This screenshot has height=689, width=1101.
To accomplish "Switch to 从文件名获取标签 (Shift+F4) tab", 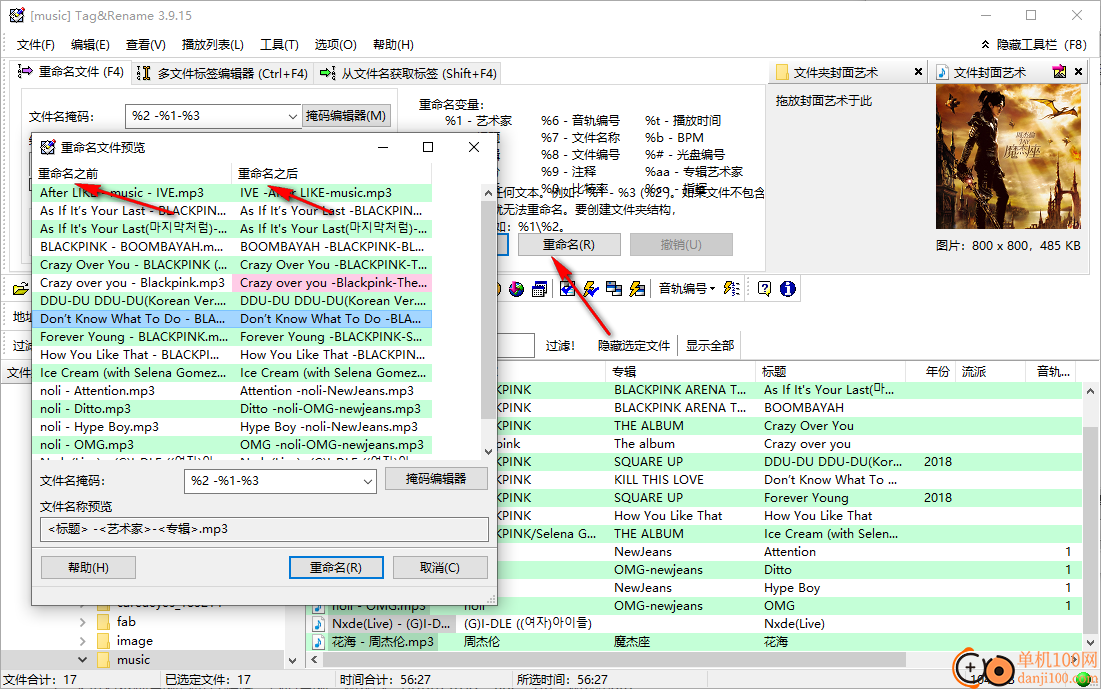I will tap(408, 73).
